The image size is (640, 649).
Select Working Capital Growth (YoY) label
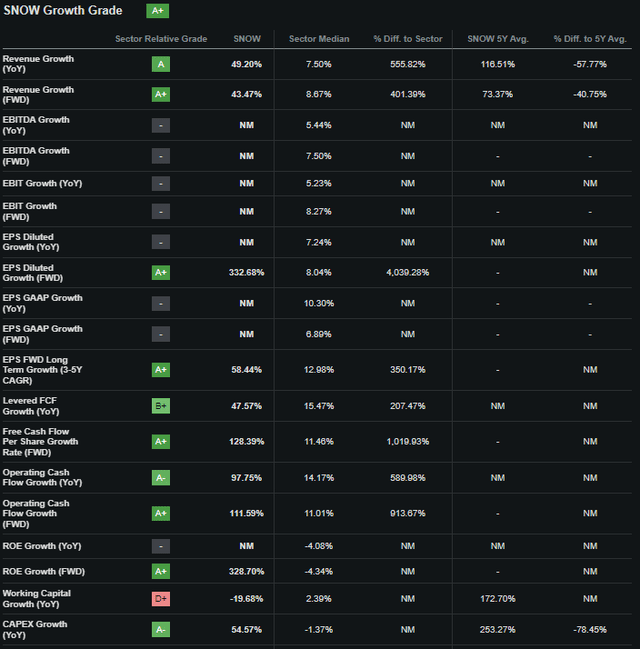[x=37, y=599]
